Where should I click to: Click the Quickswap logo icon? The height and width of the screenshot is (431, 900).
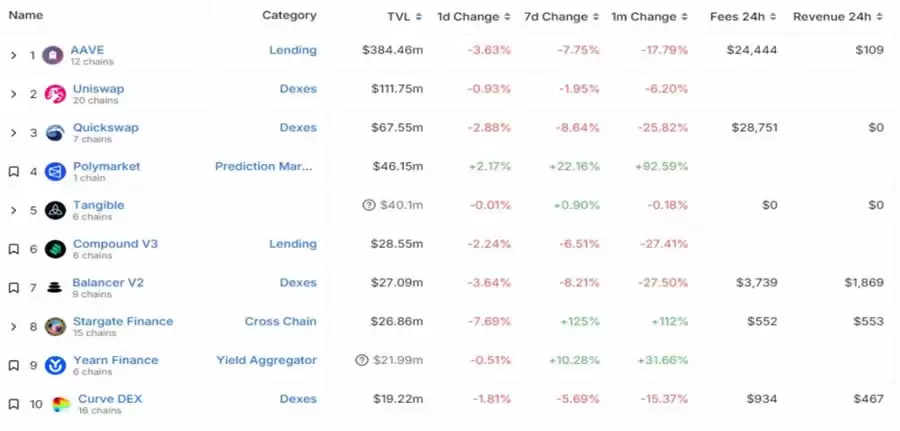point(55,133)
